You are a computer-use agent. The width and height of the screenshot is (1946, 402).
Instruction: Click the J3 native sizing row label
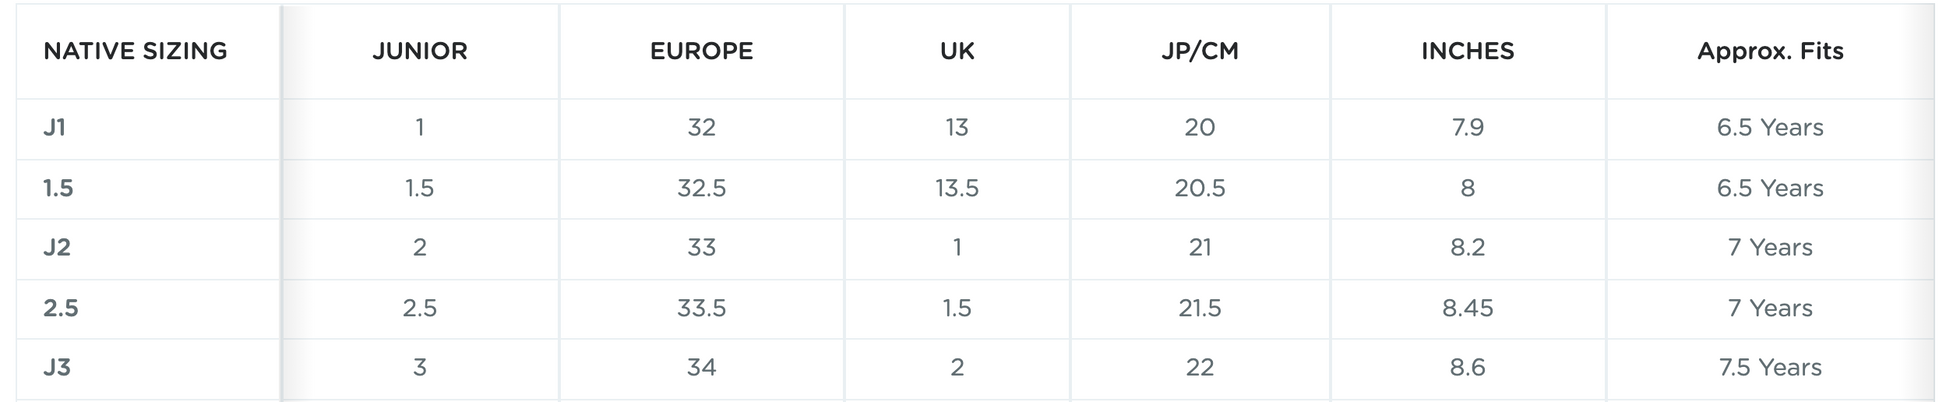pyautogui.click(x=57, y=368)
